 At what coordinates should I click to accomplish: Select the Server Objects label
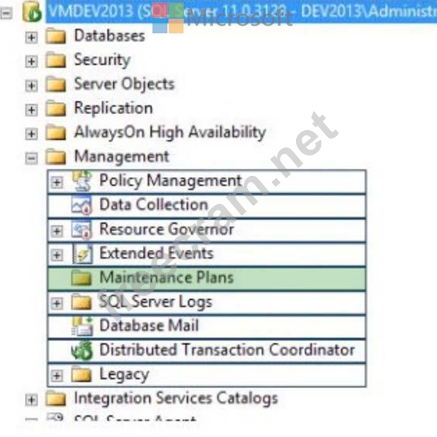[x=124, y=84]
